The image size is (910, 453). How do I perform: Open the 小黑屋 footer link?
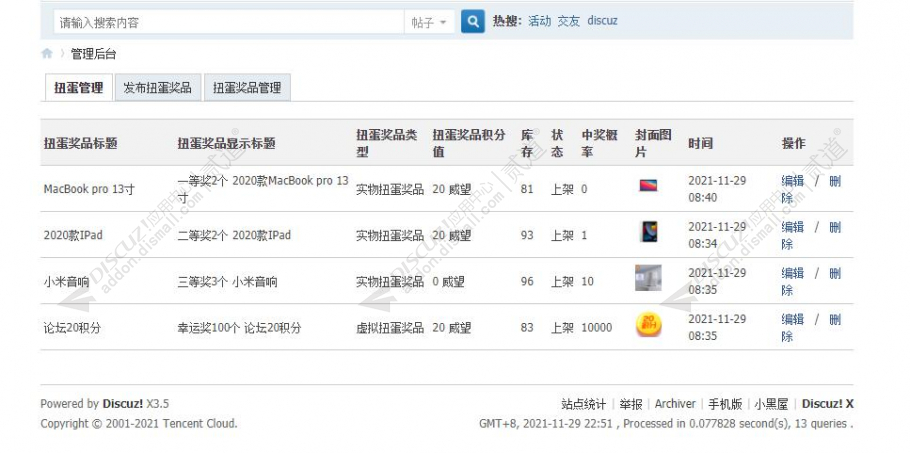(x=771, y=404)
